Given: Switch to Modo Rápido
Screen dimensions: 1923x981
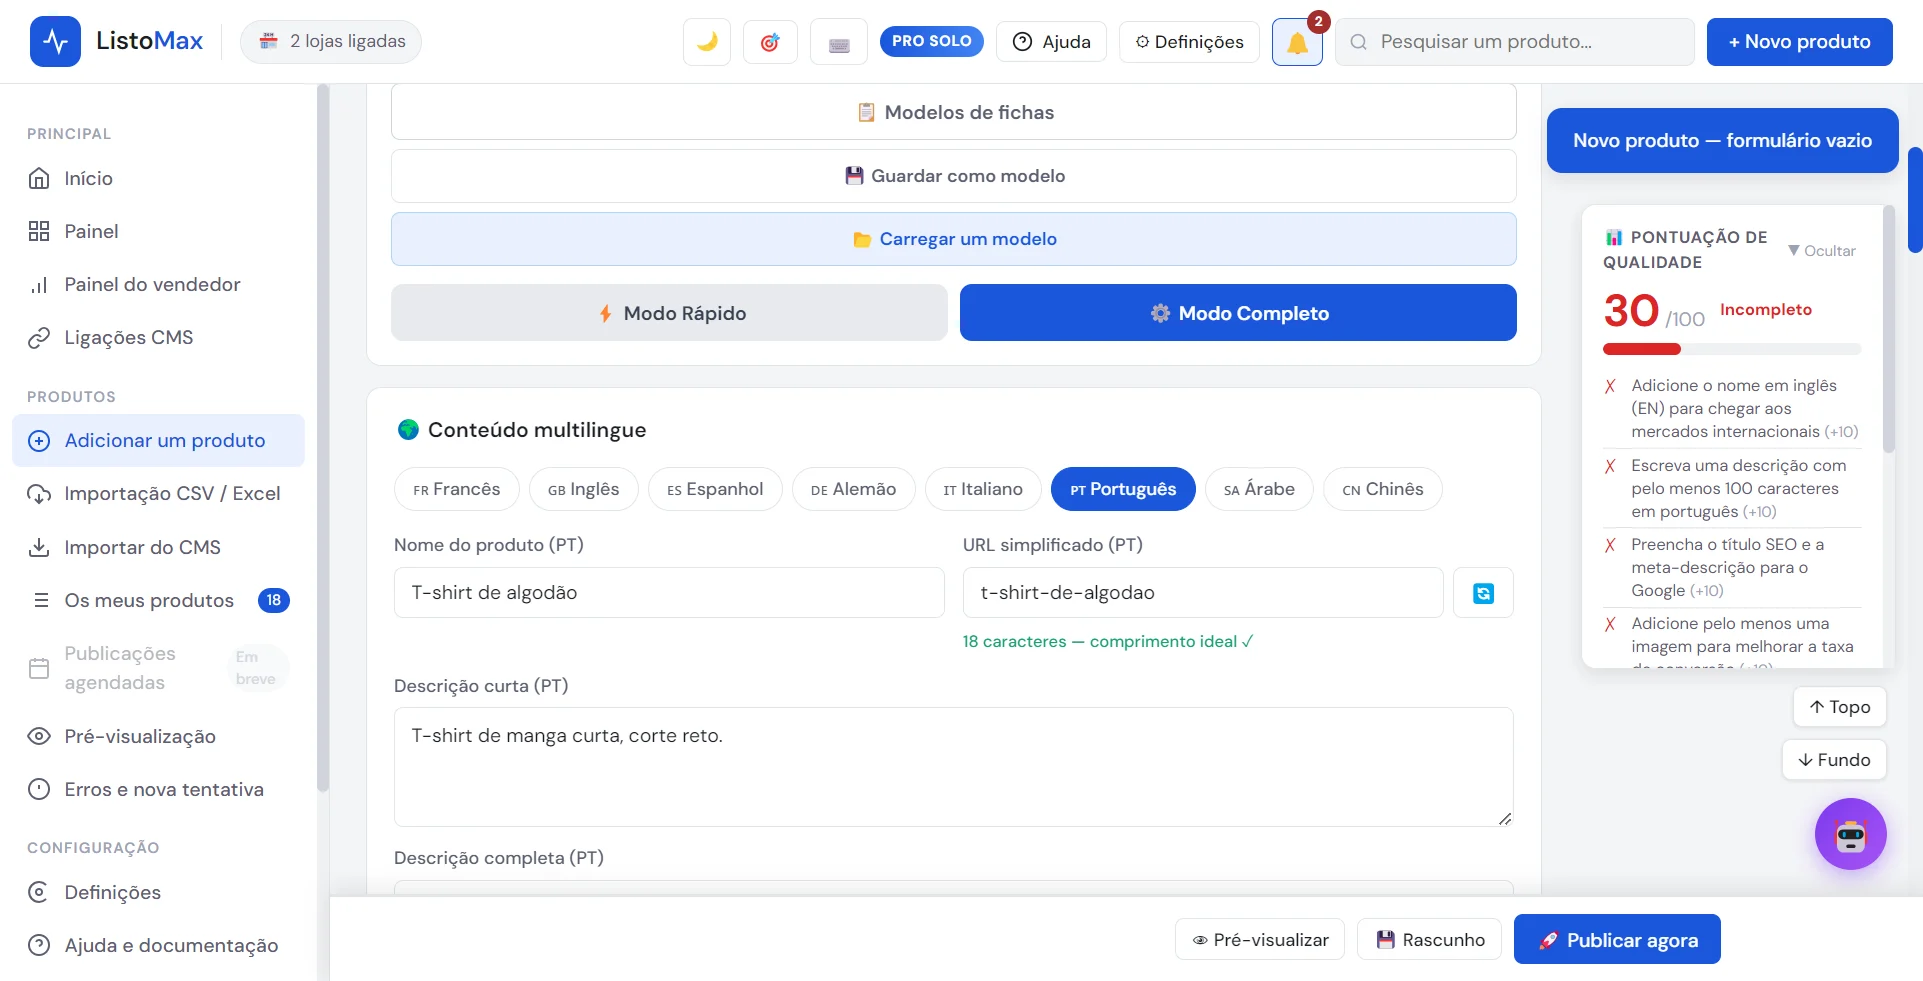Looking at the screenshot, I should pyautogui.click(x=669, y=313).
